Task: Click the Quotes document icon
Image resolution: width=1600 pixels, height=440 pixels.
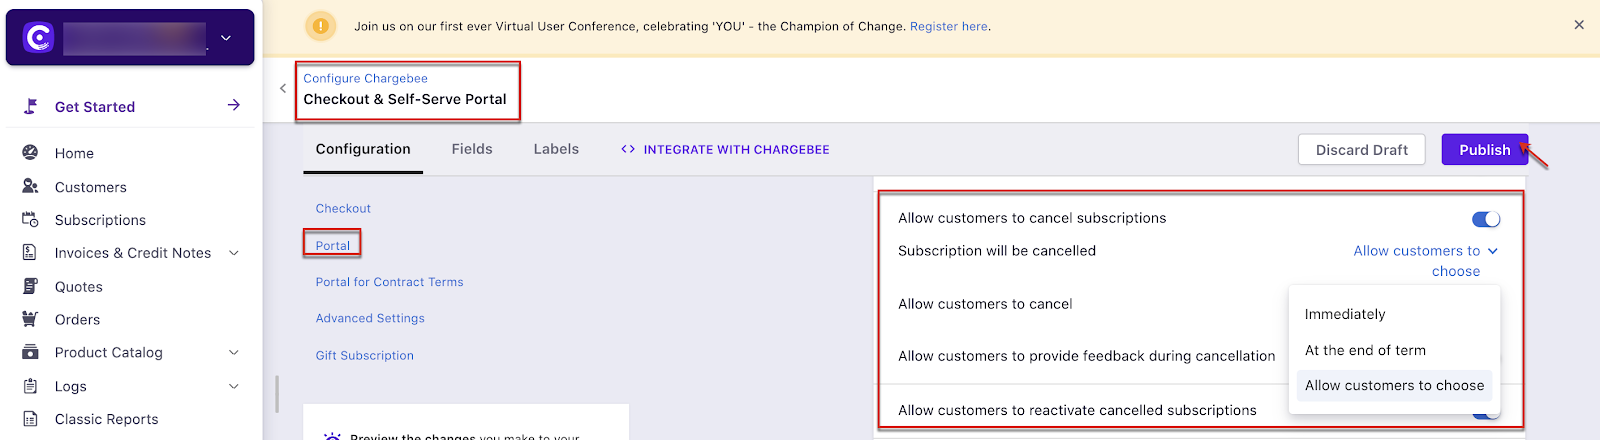Action: tap(30, 286)
